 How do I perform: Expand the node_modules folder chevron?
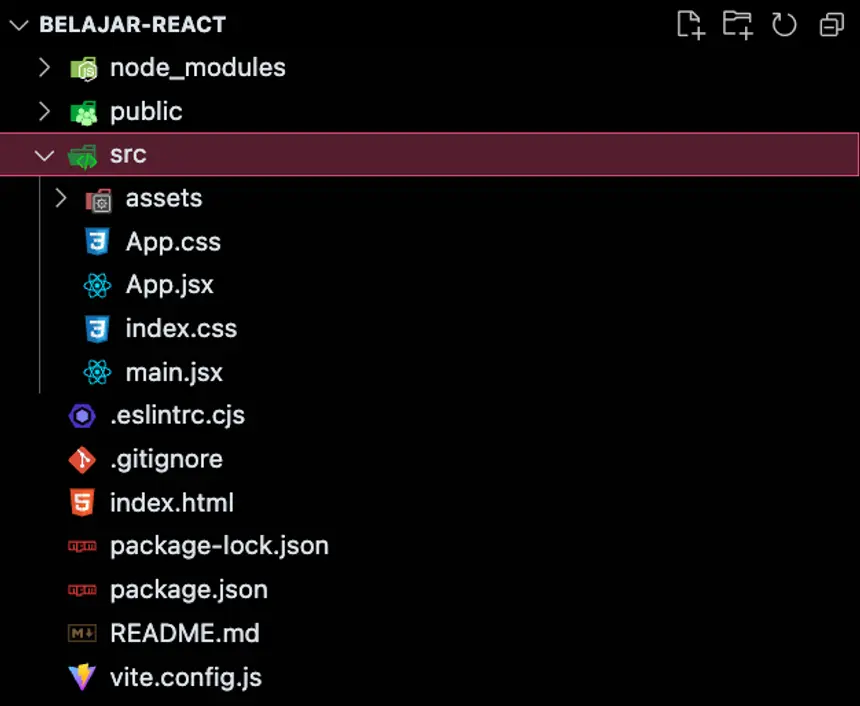(44, 68)
